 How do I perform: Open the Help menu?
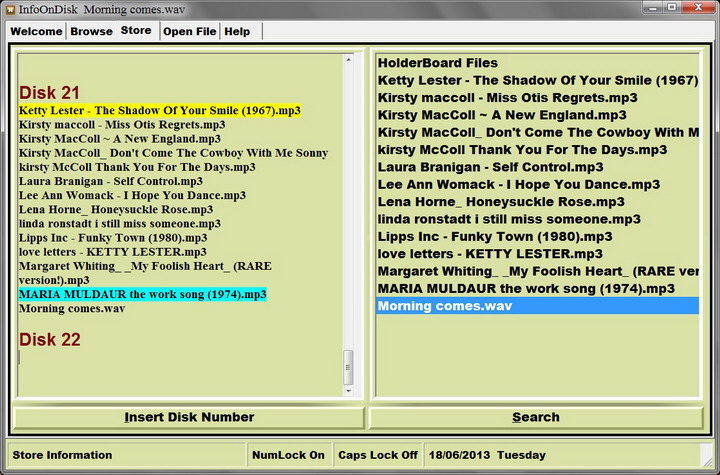(x=237, y=31)
